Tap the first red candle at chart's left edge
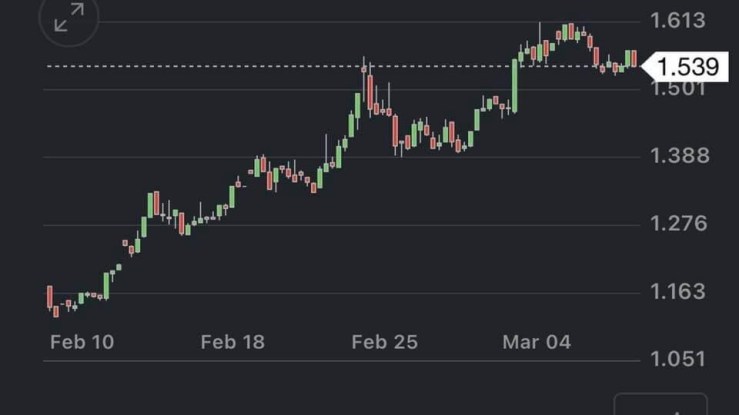Image resolution: width=739 pixels, height=415 pixels. (50, 297)
